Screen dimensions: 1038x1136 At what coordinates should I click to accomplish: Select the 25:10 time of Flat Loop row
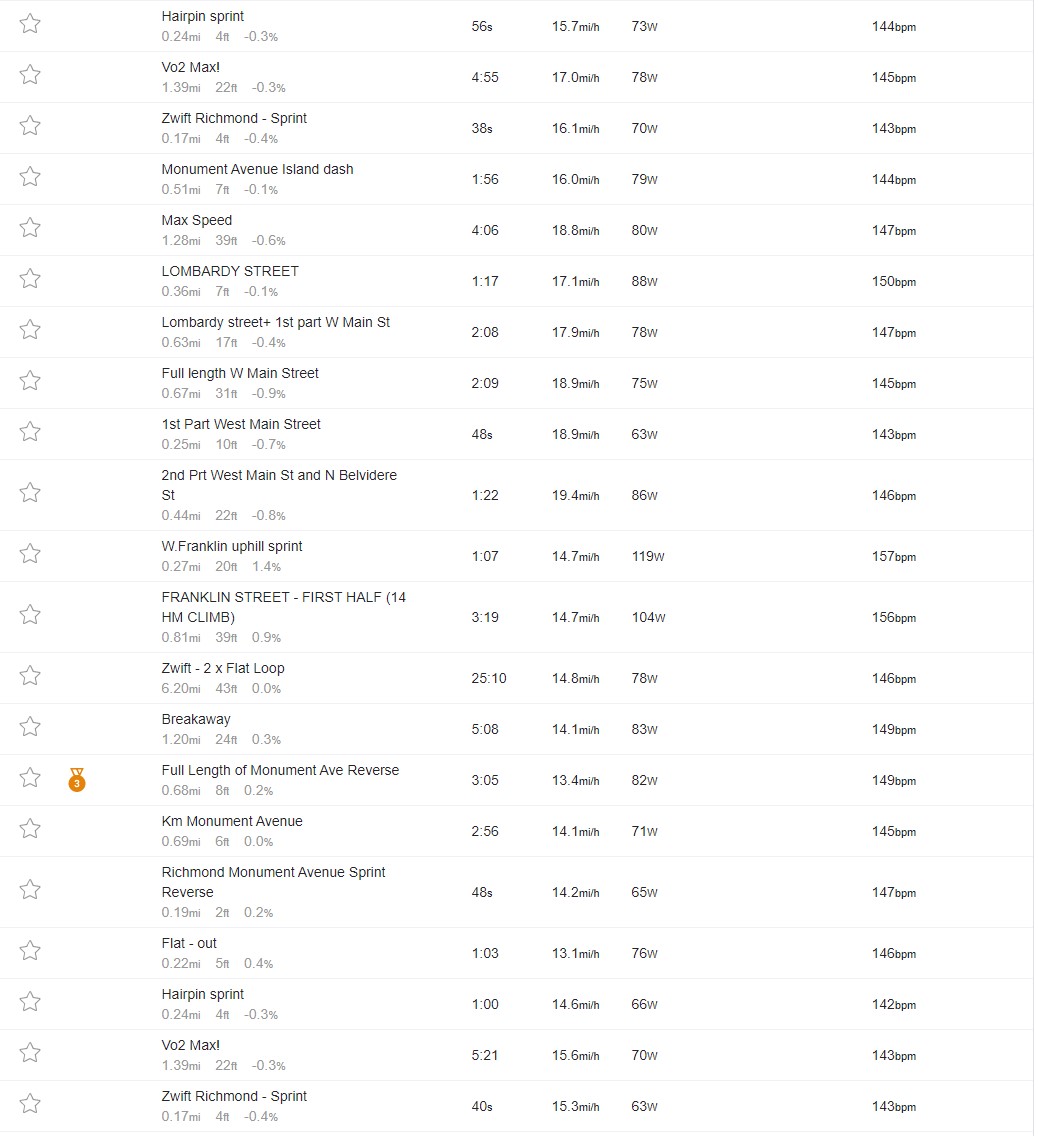pos(489,678)
